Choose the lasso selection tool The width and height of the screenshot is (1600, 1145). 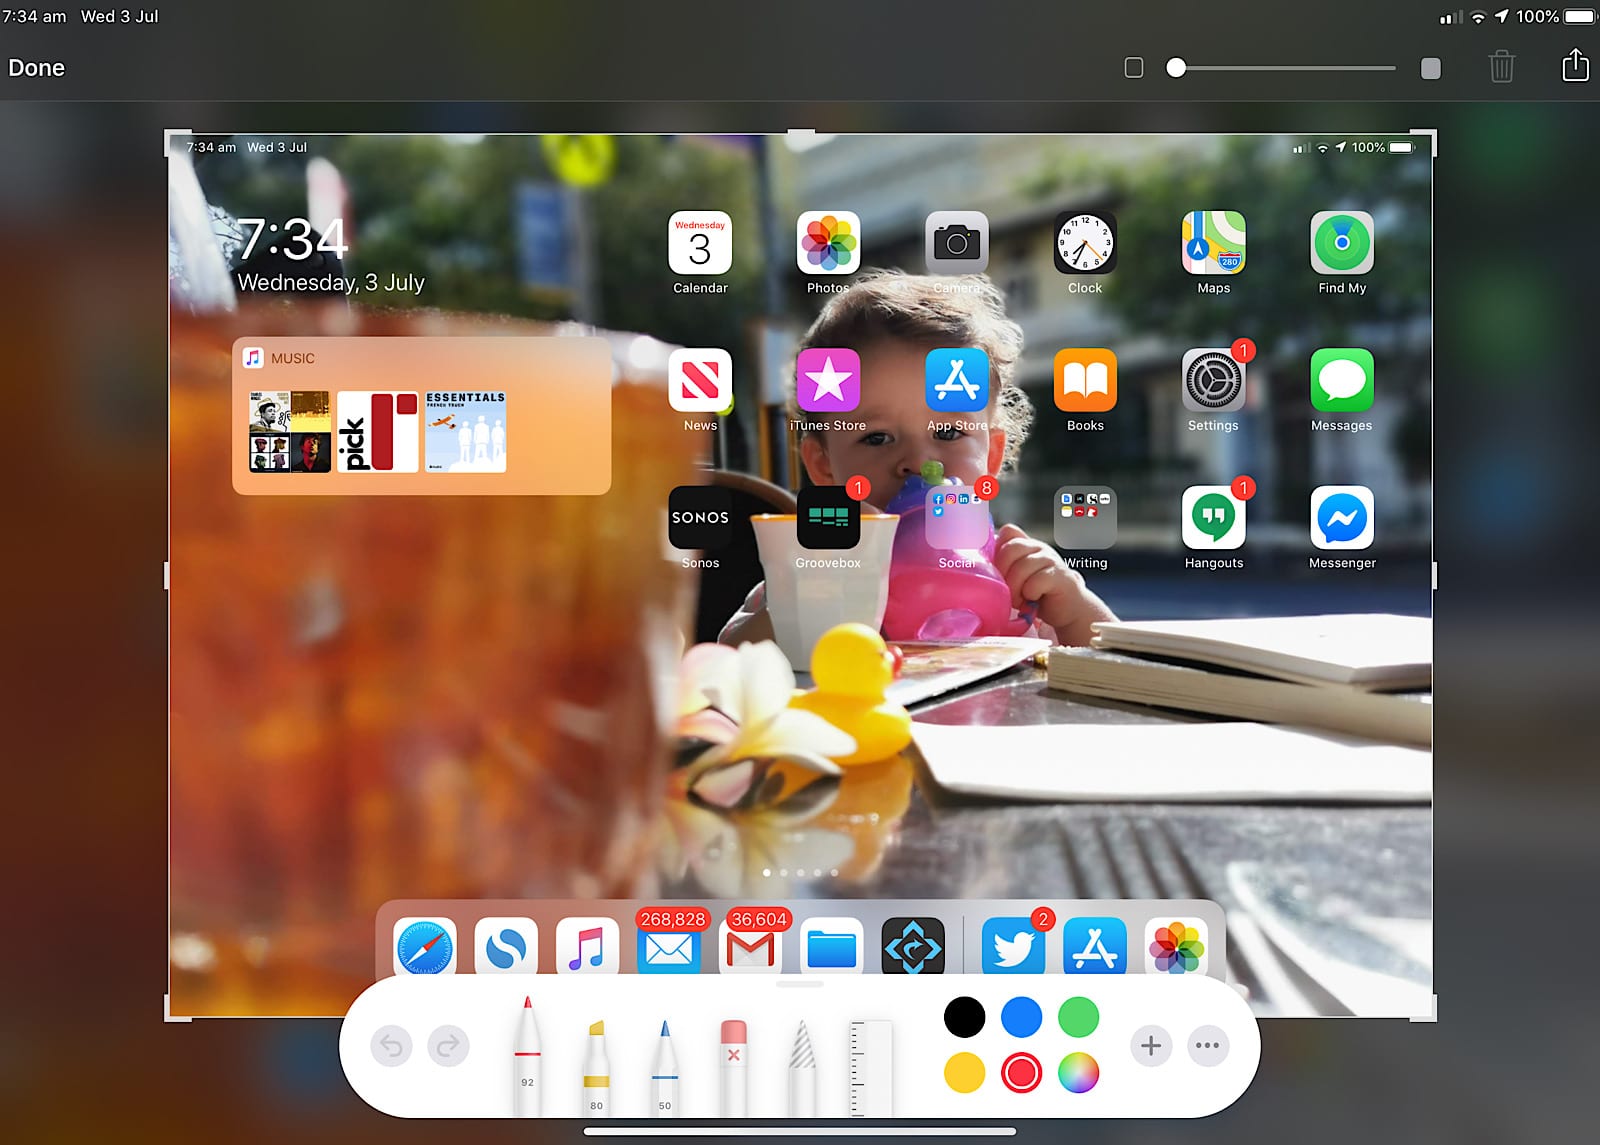pos(802,1065)
